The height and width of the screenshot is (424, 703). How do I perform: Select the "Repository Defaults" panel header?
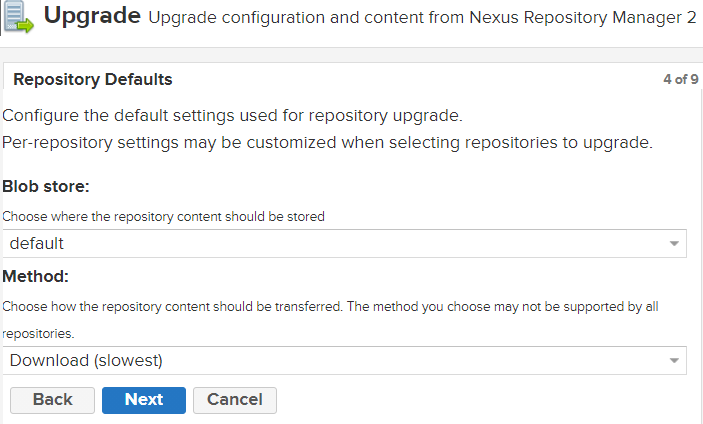pos(93,80)
